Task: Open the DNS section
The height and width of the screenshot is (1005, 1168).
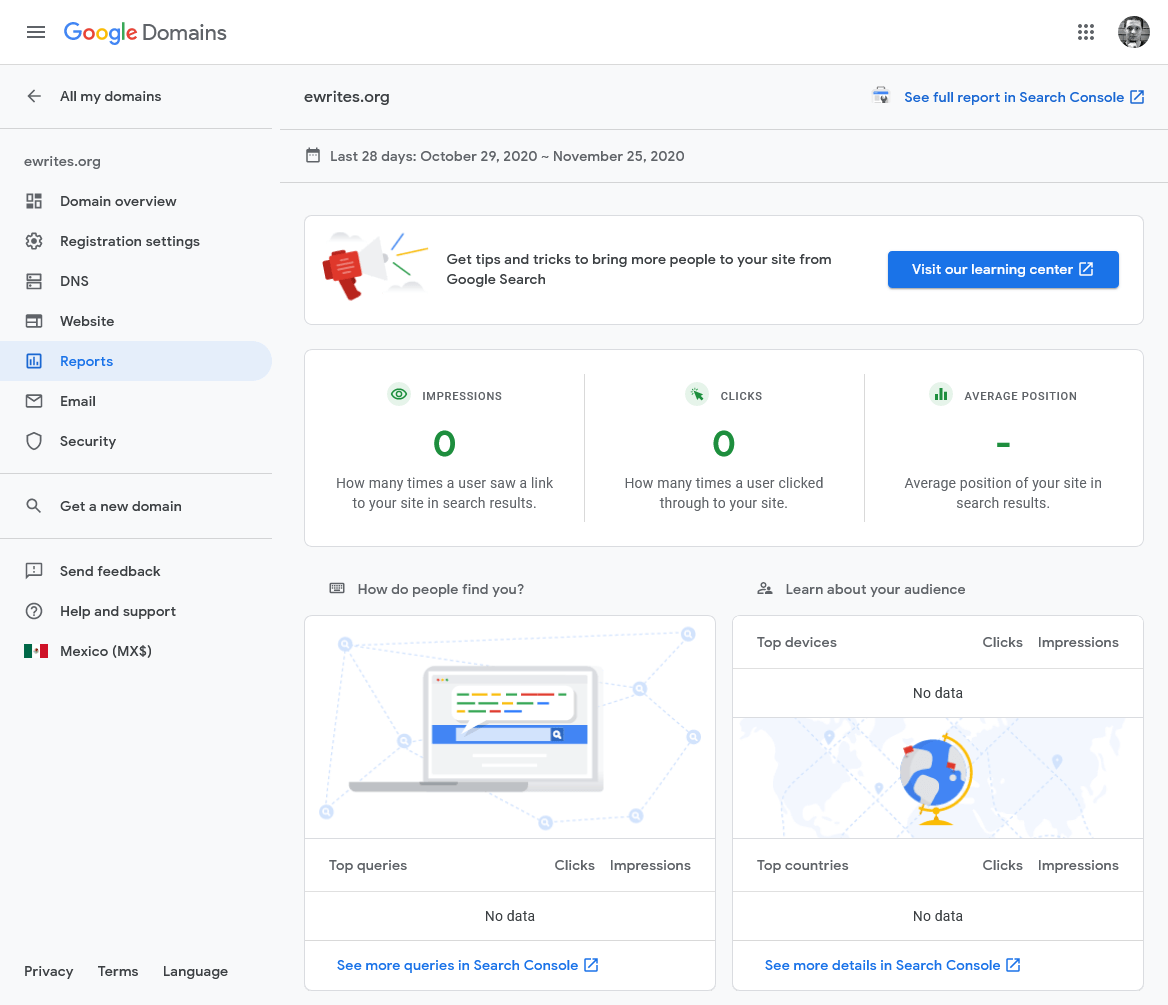Action: point(136,281)
